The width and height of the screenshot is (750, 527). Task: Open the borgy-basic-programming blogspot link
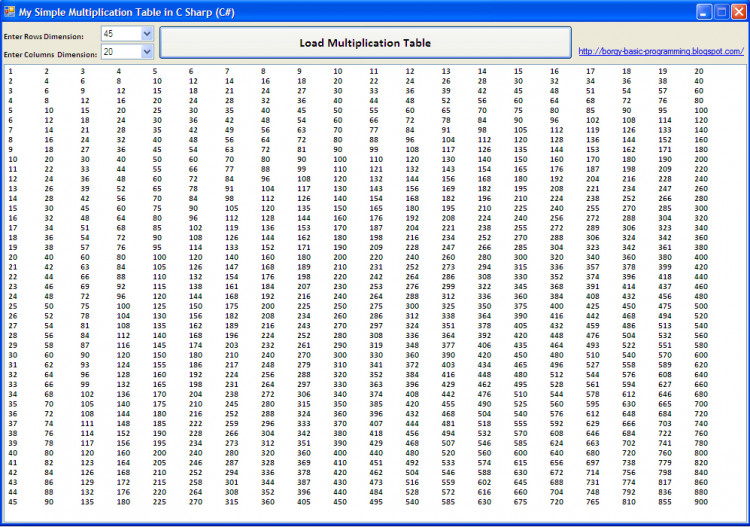[661, 51]
